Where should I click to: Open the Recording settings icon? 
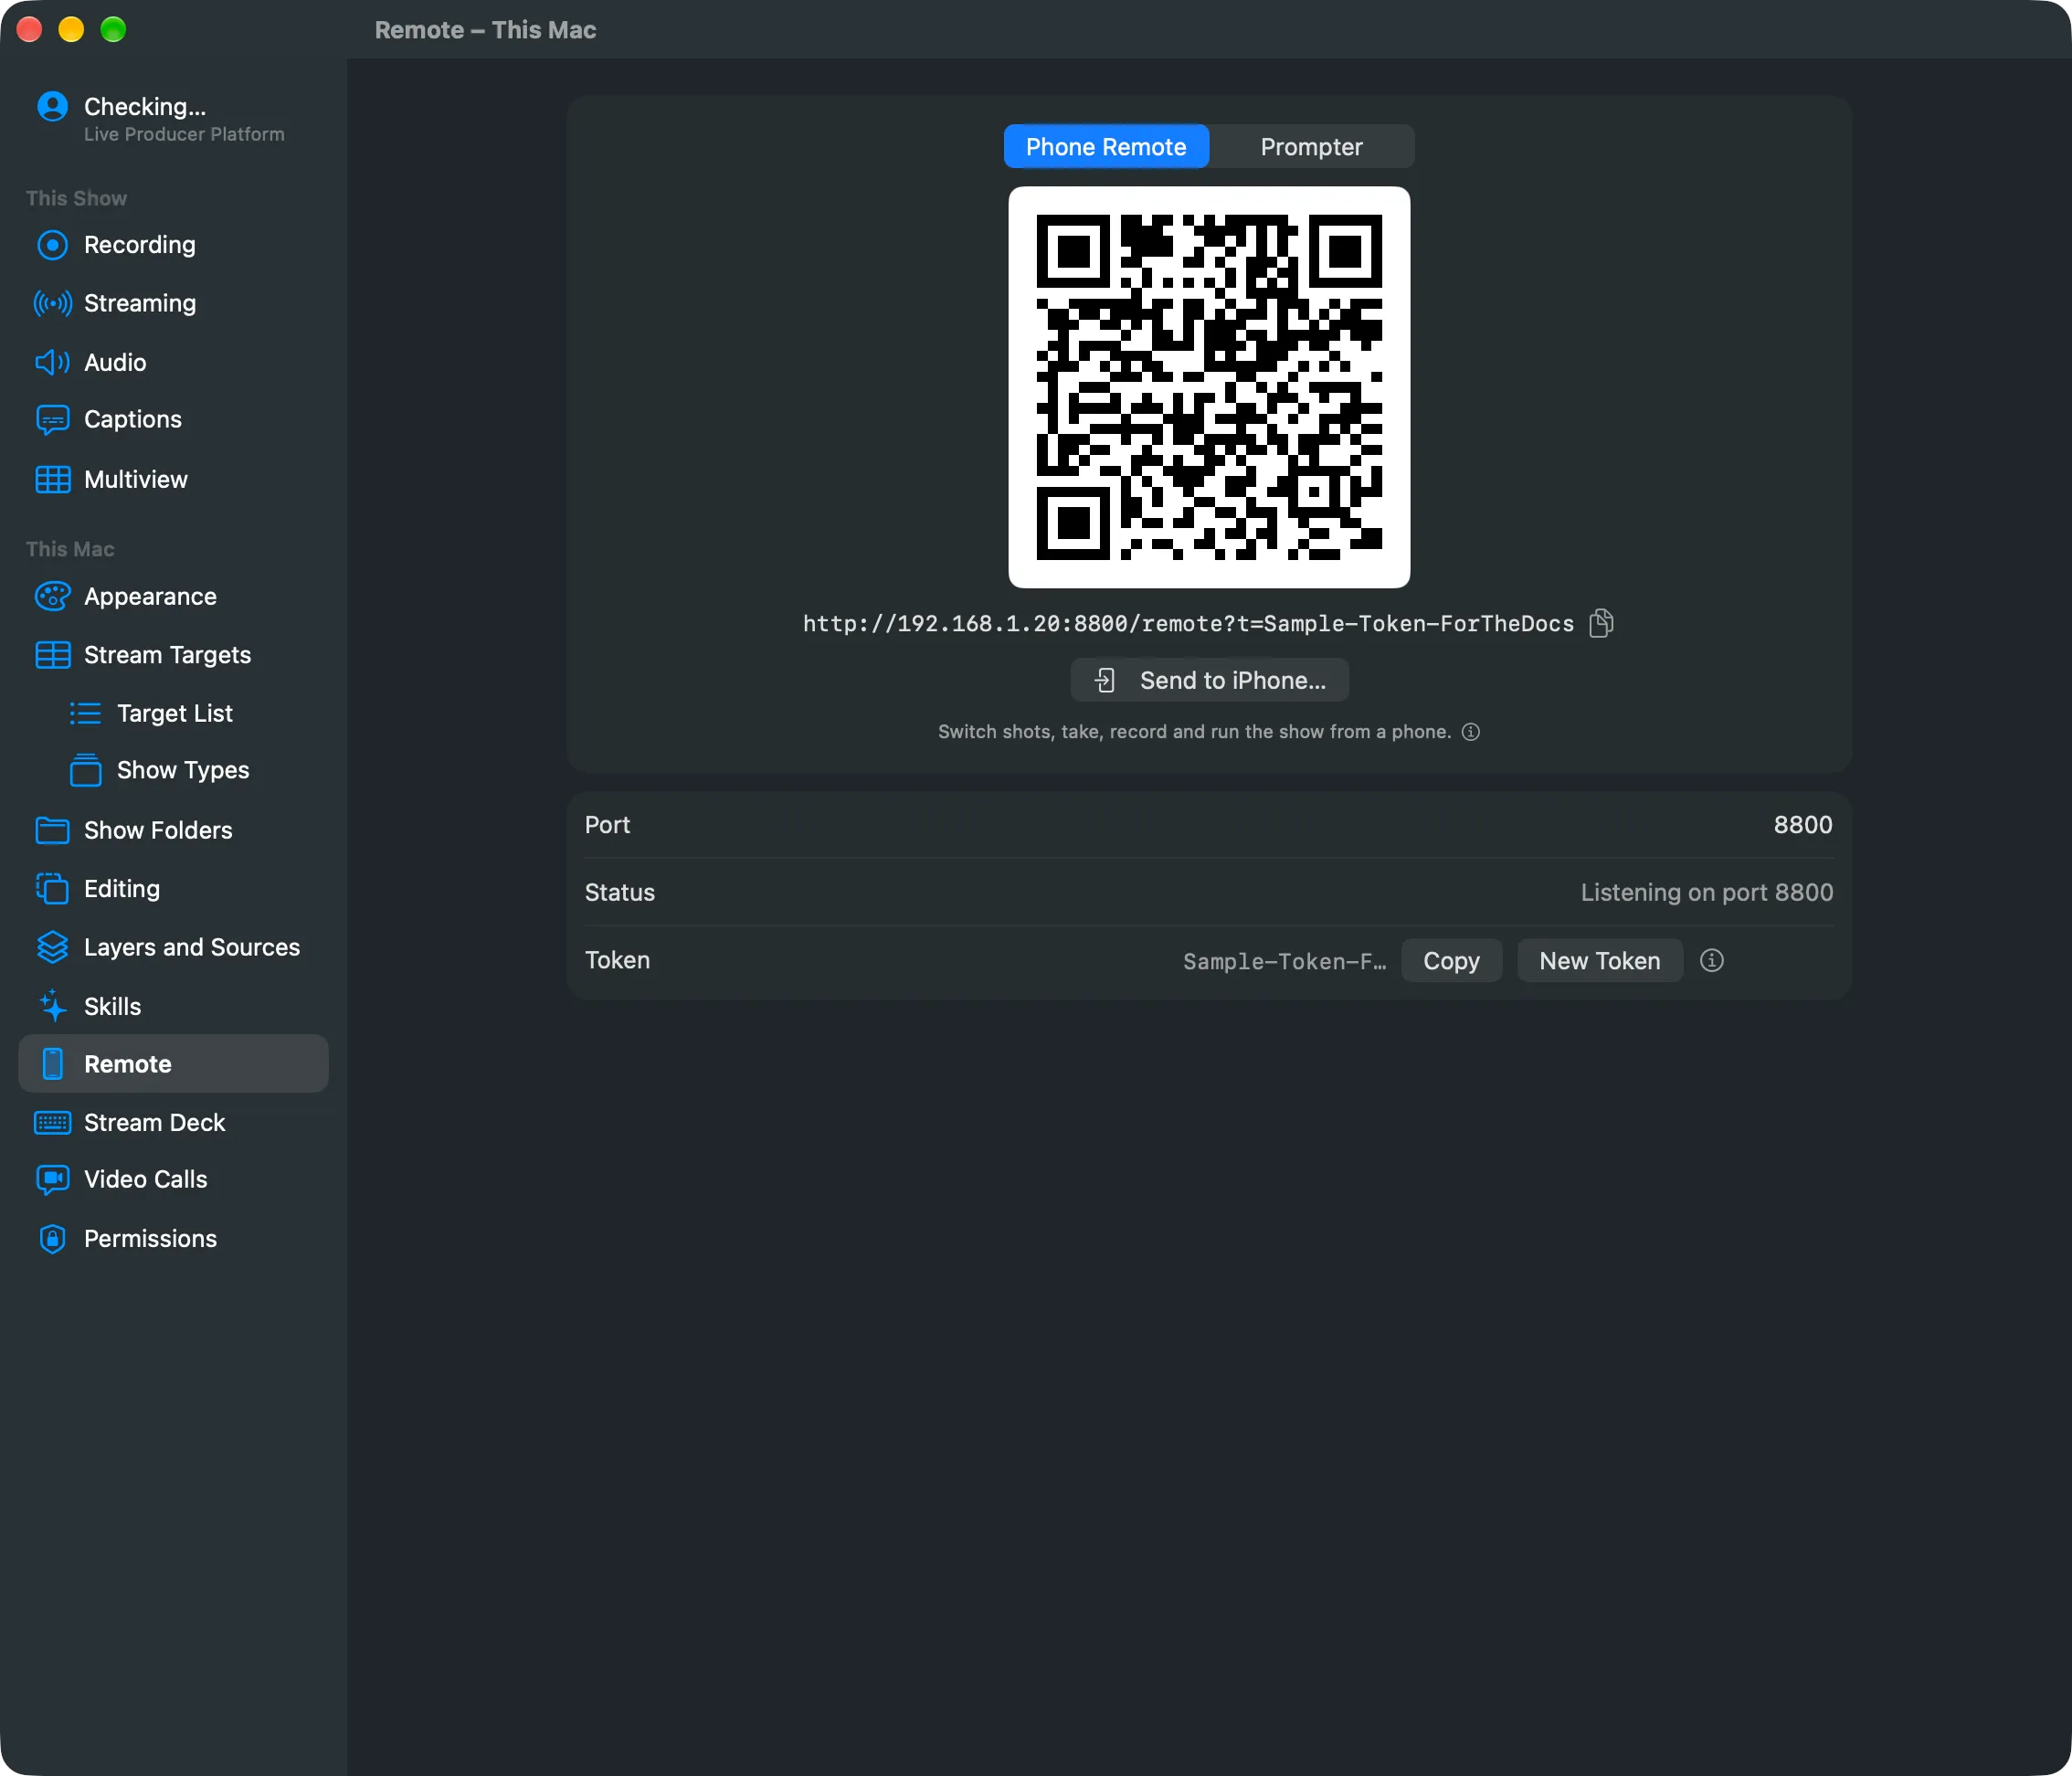coord(52,245)
